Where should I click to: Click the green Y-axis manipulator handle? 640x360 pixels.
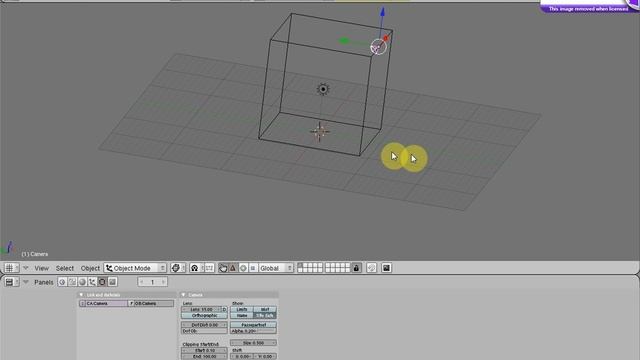(344, 40)
